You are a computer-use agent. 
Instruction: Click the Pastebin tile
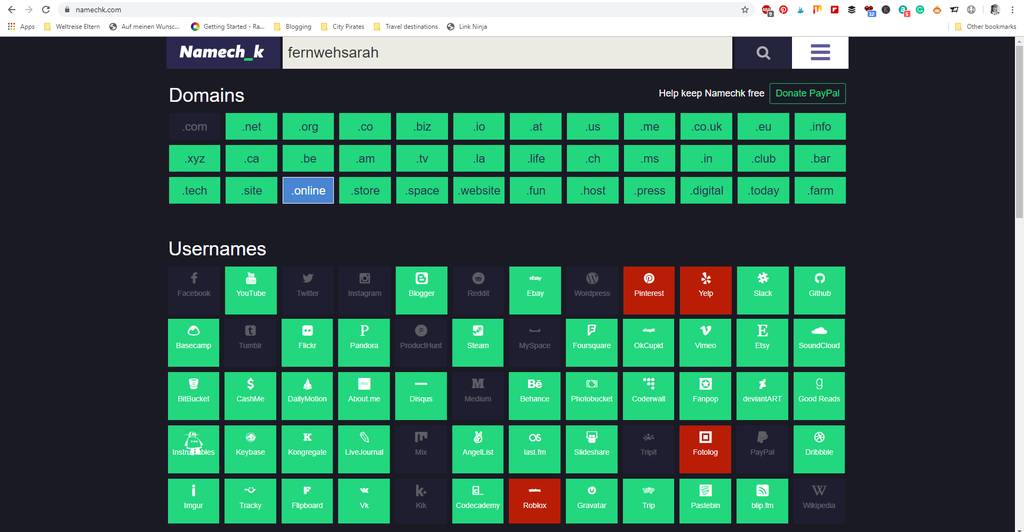coord(705,501)
